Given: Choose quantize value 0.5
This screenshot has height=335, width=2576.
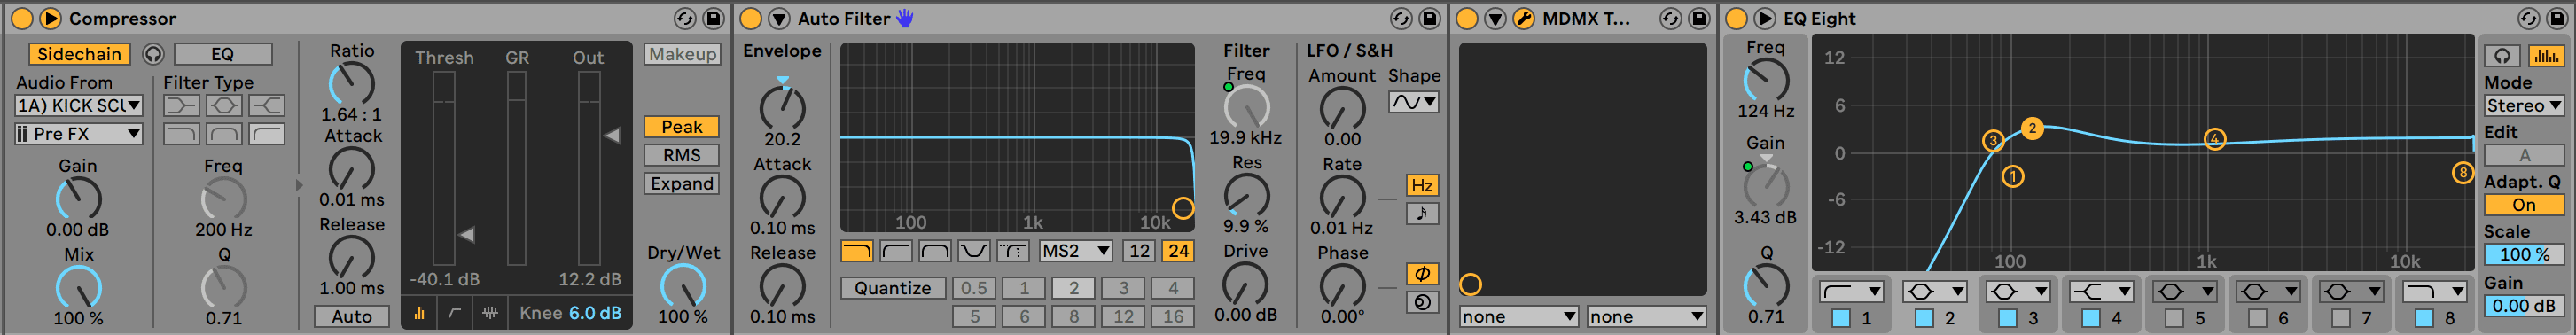Looking at the screenshot, I should pos(974,288).
